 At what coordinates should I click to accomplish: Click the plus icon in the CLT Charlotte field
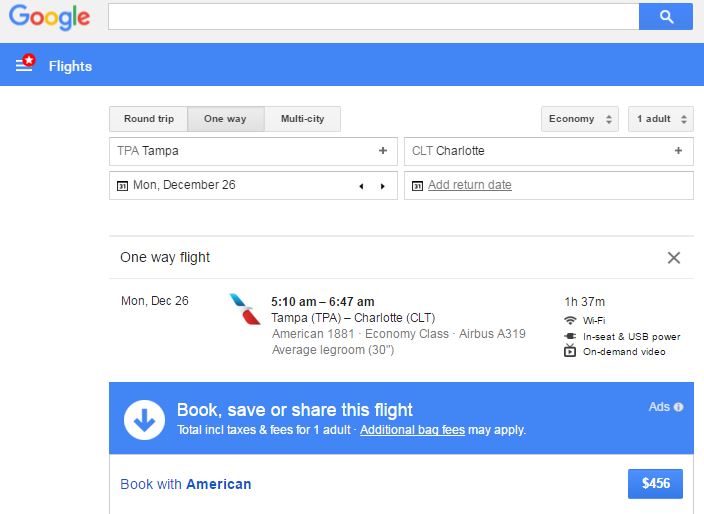[x=678, y=151]
